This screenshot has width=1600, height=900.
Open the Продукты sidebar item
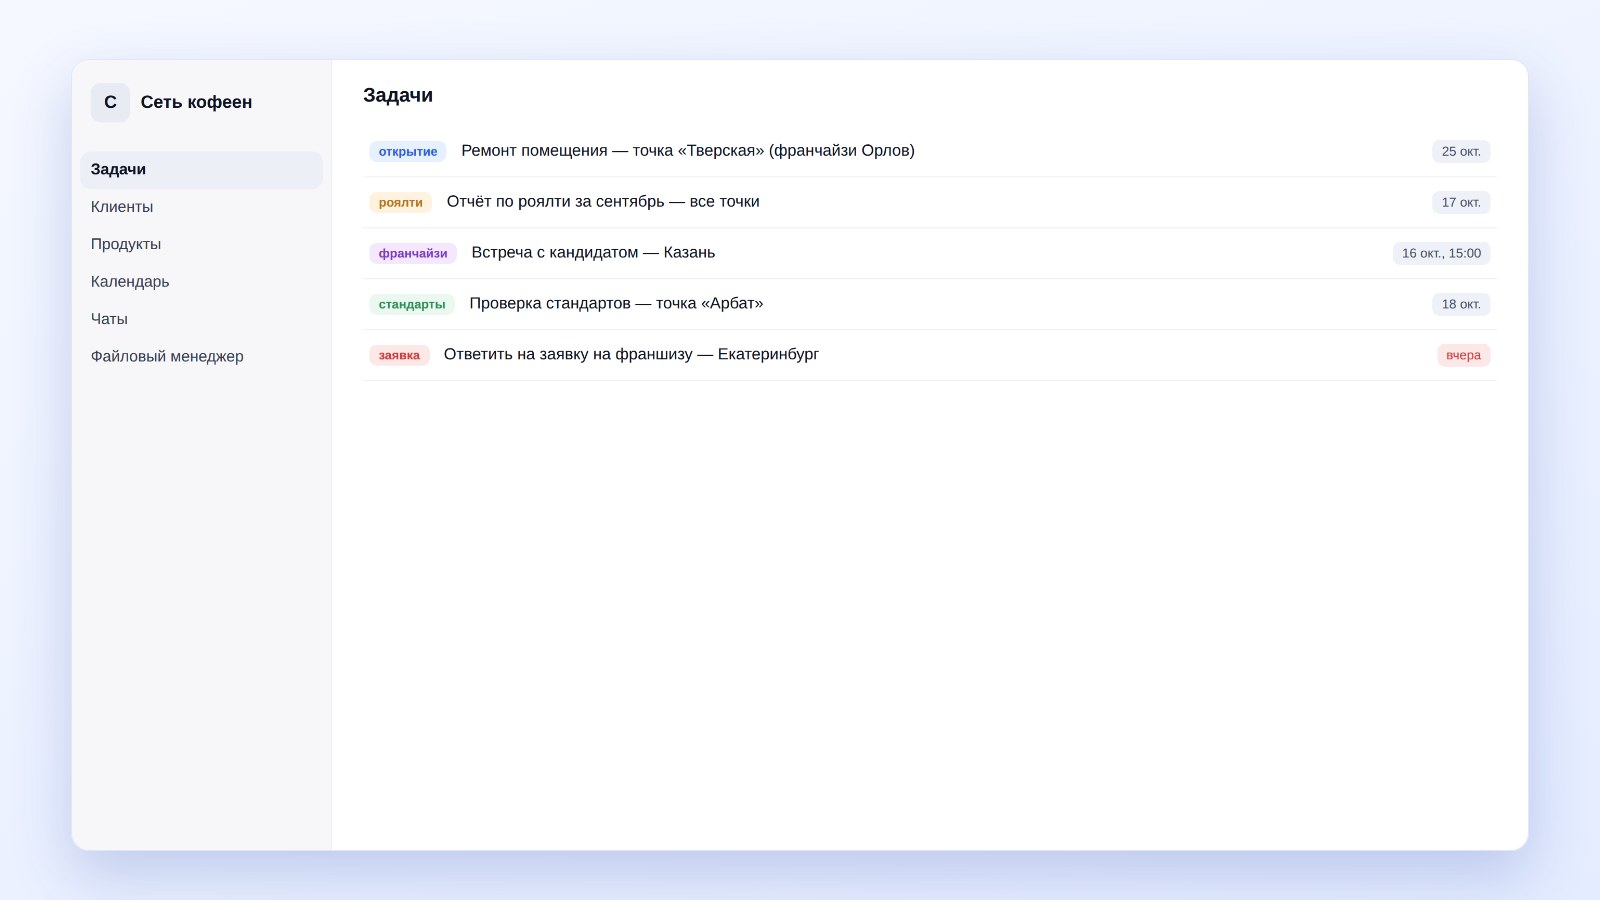point(201,244)
